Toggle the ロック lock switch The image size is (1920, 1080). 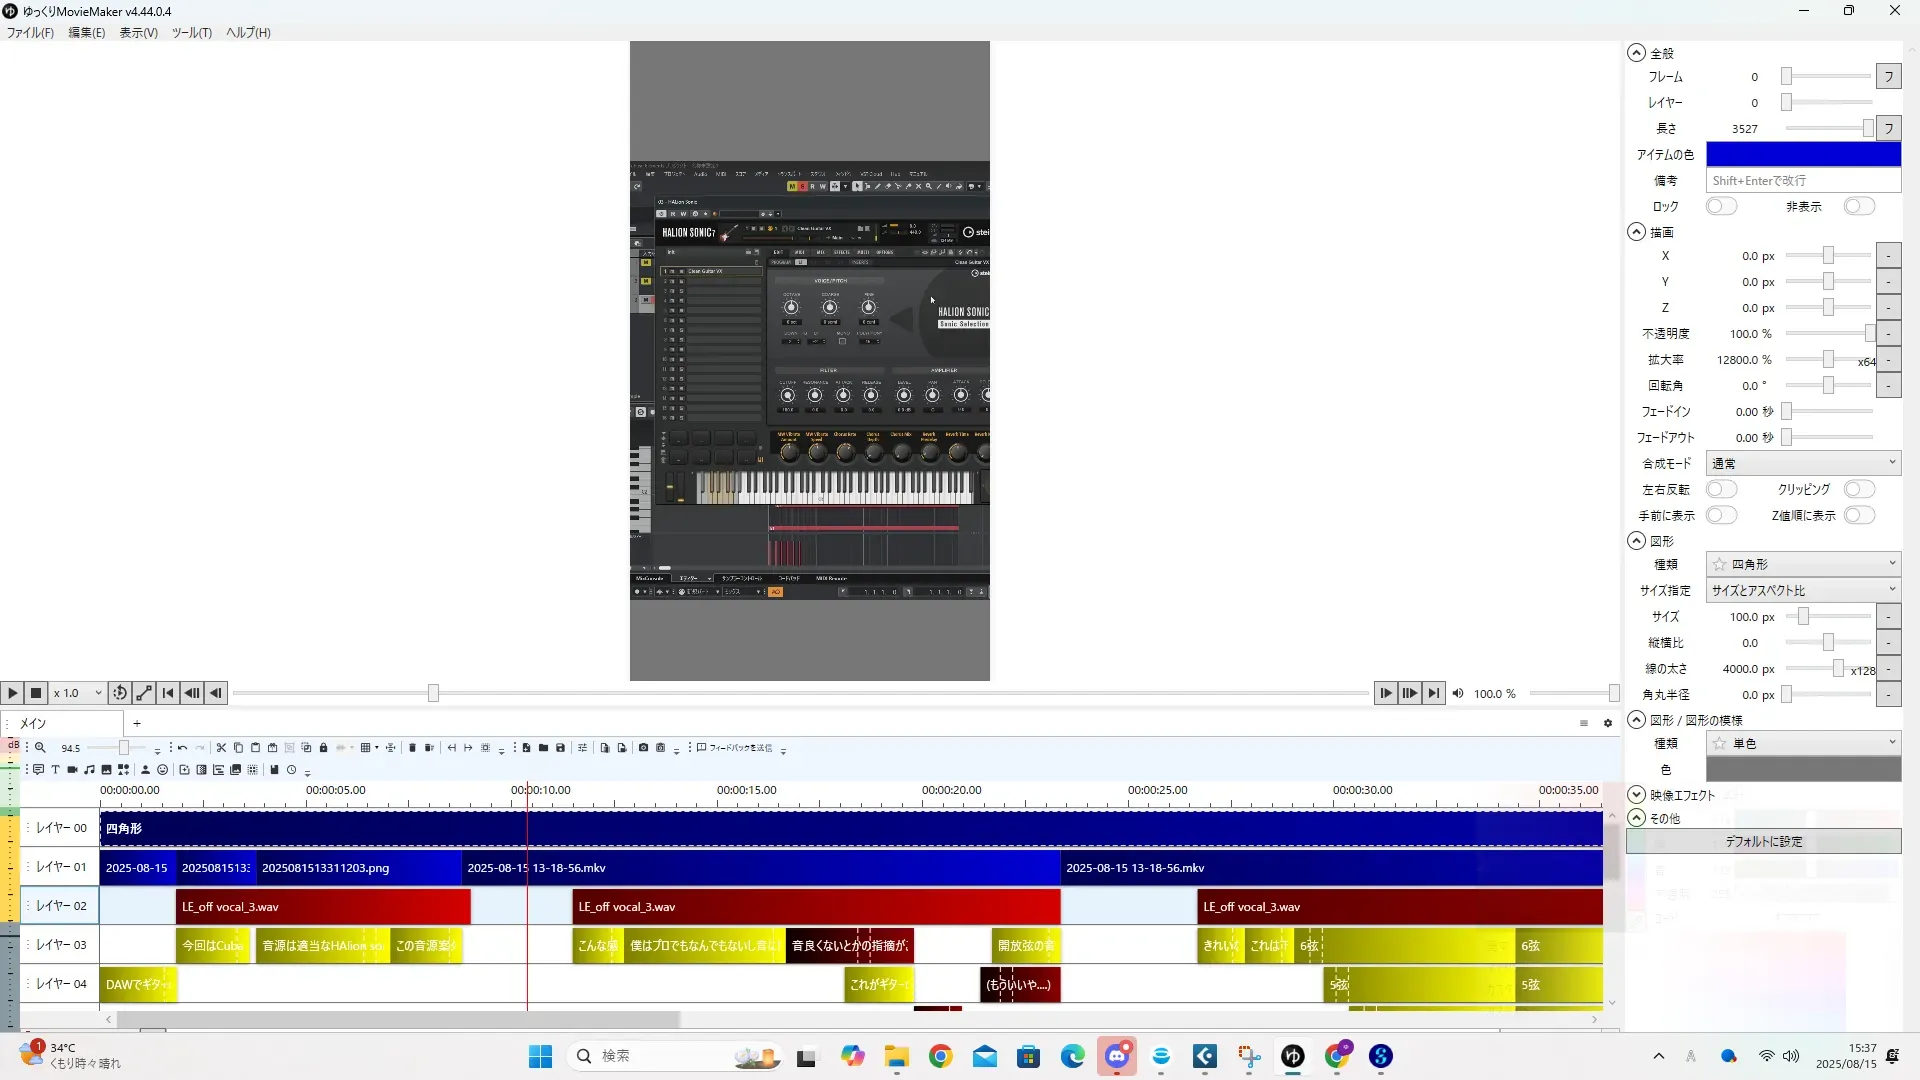click(1720, 206)
